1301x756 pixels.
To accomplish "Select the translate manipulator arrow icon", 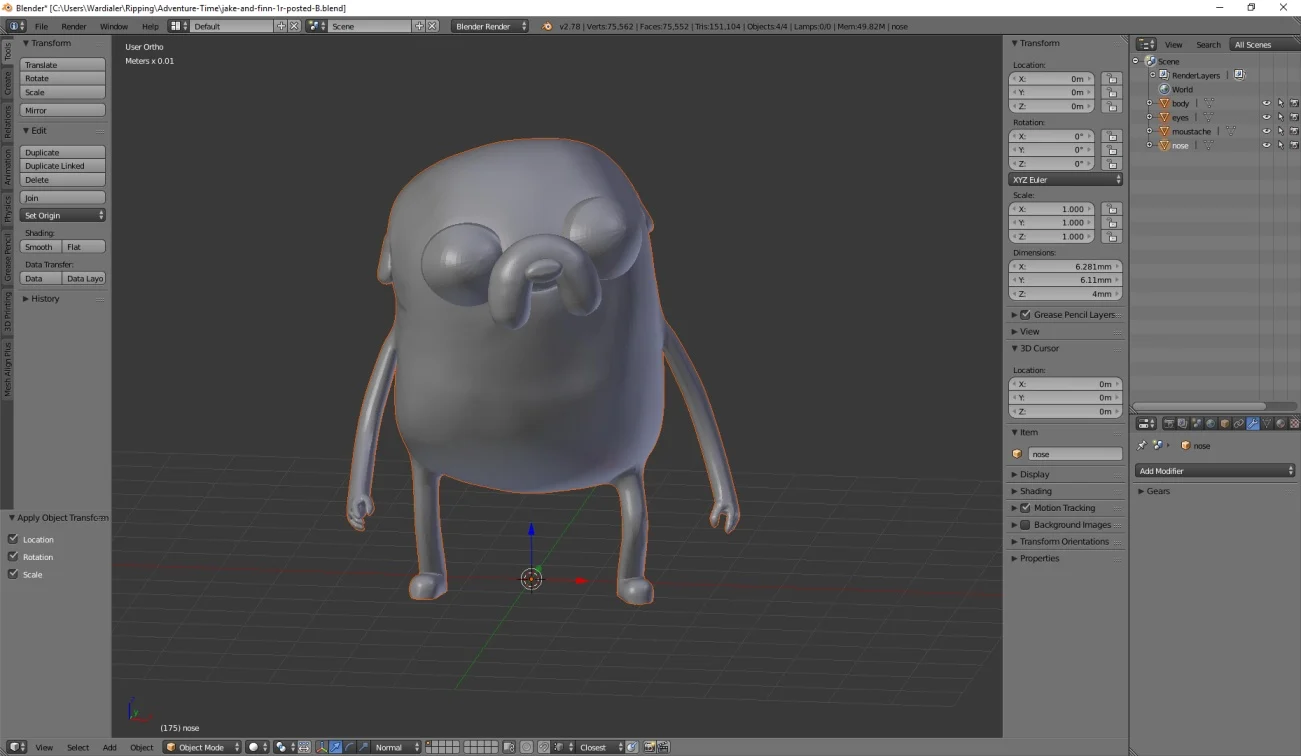I will (x=335, y=747).
